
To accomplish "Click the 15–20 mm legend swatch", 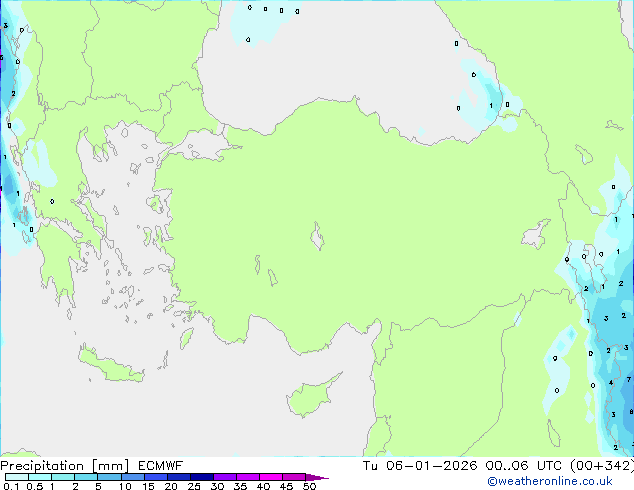I will pyautogui.click(x=155, y=477).
